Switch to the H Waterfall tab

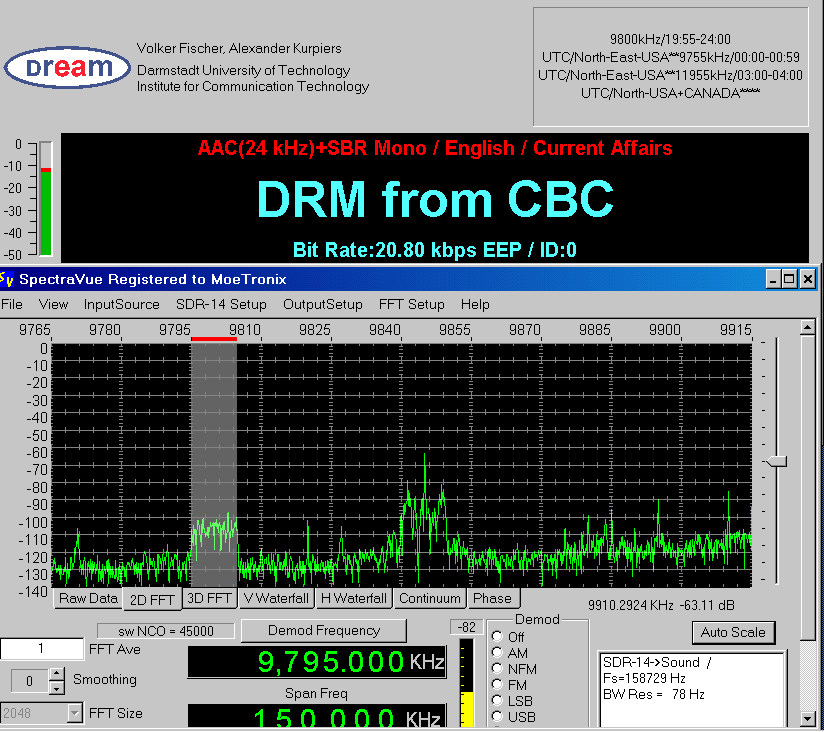354,598
